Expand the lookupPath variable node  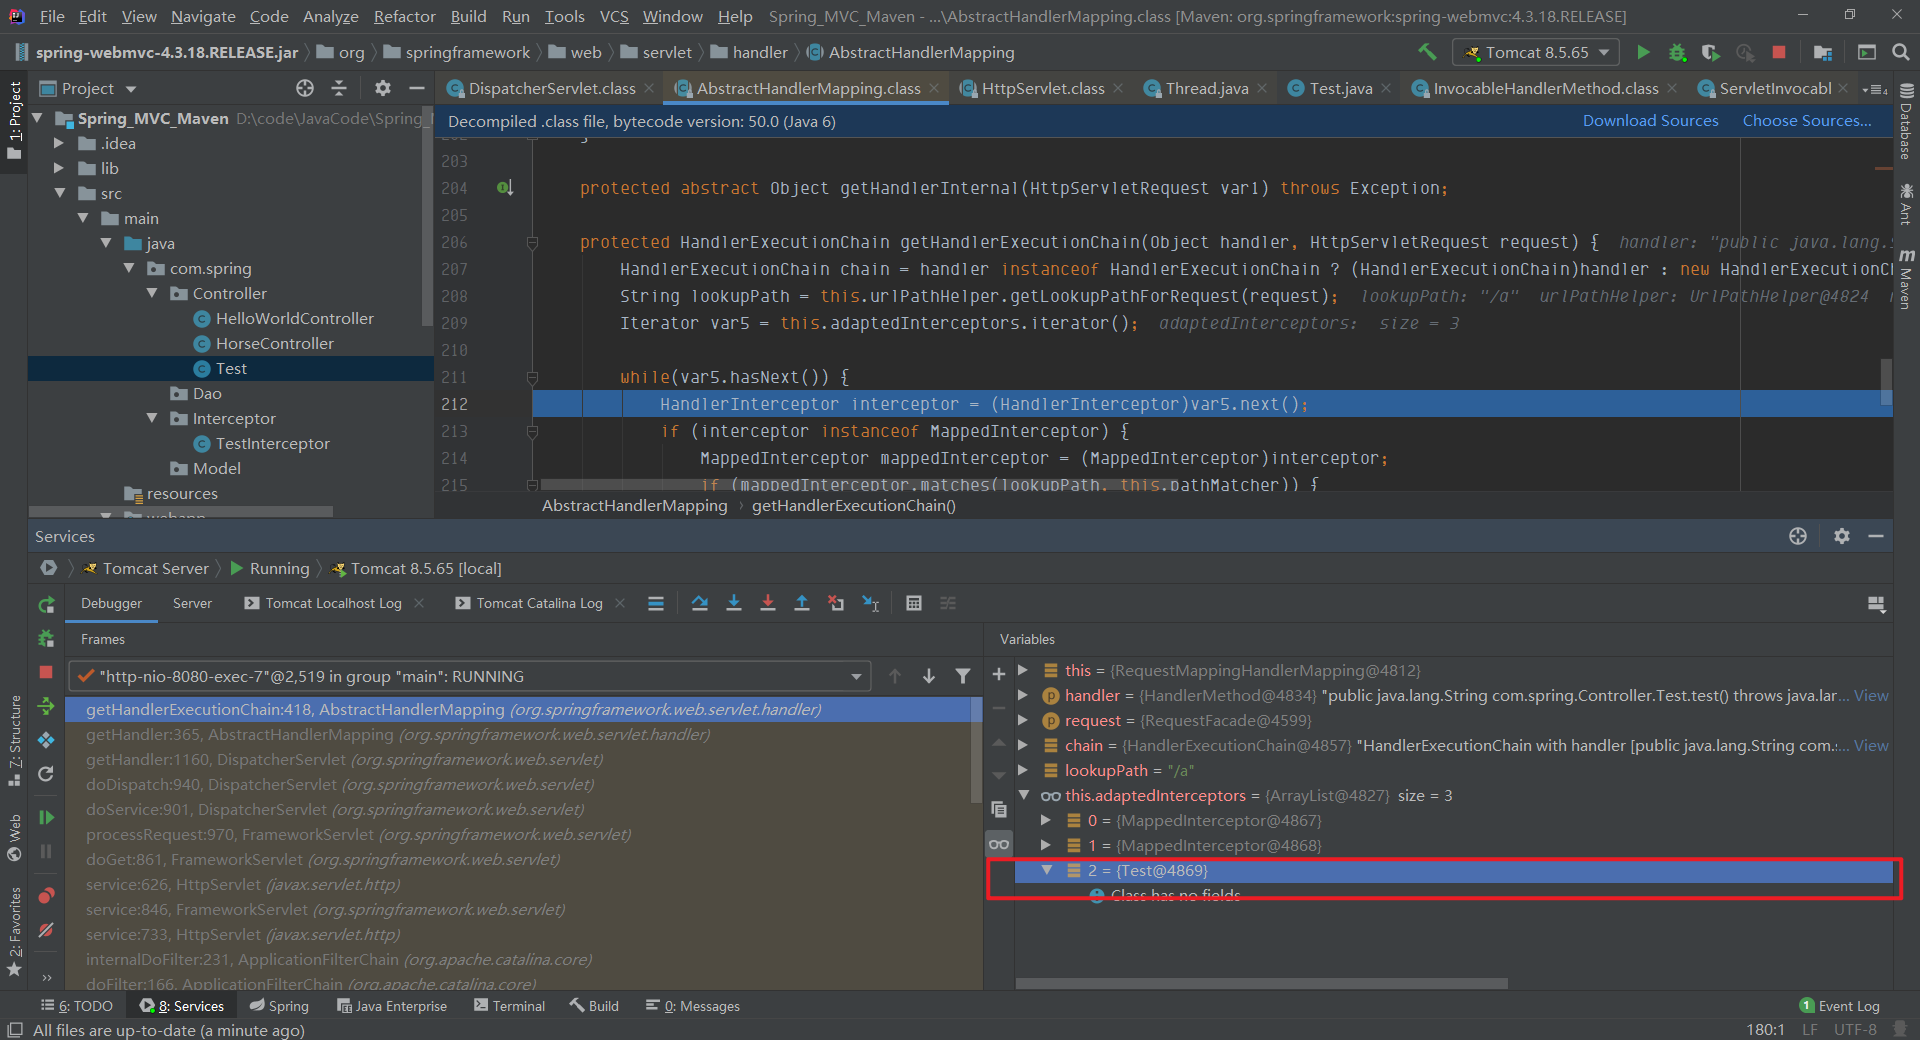tap(1023, 770)
